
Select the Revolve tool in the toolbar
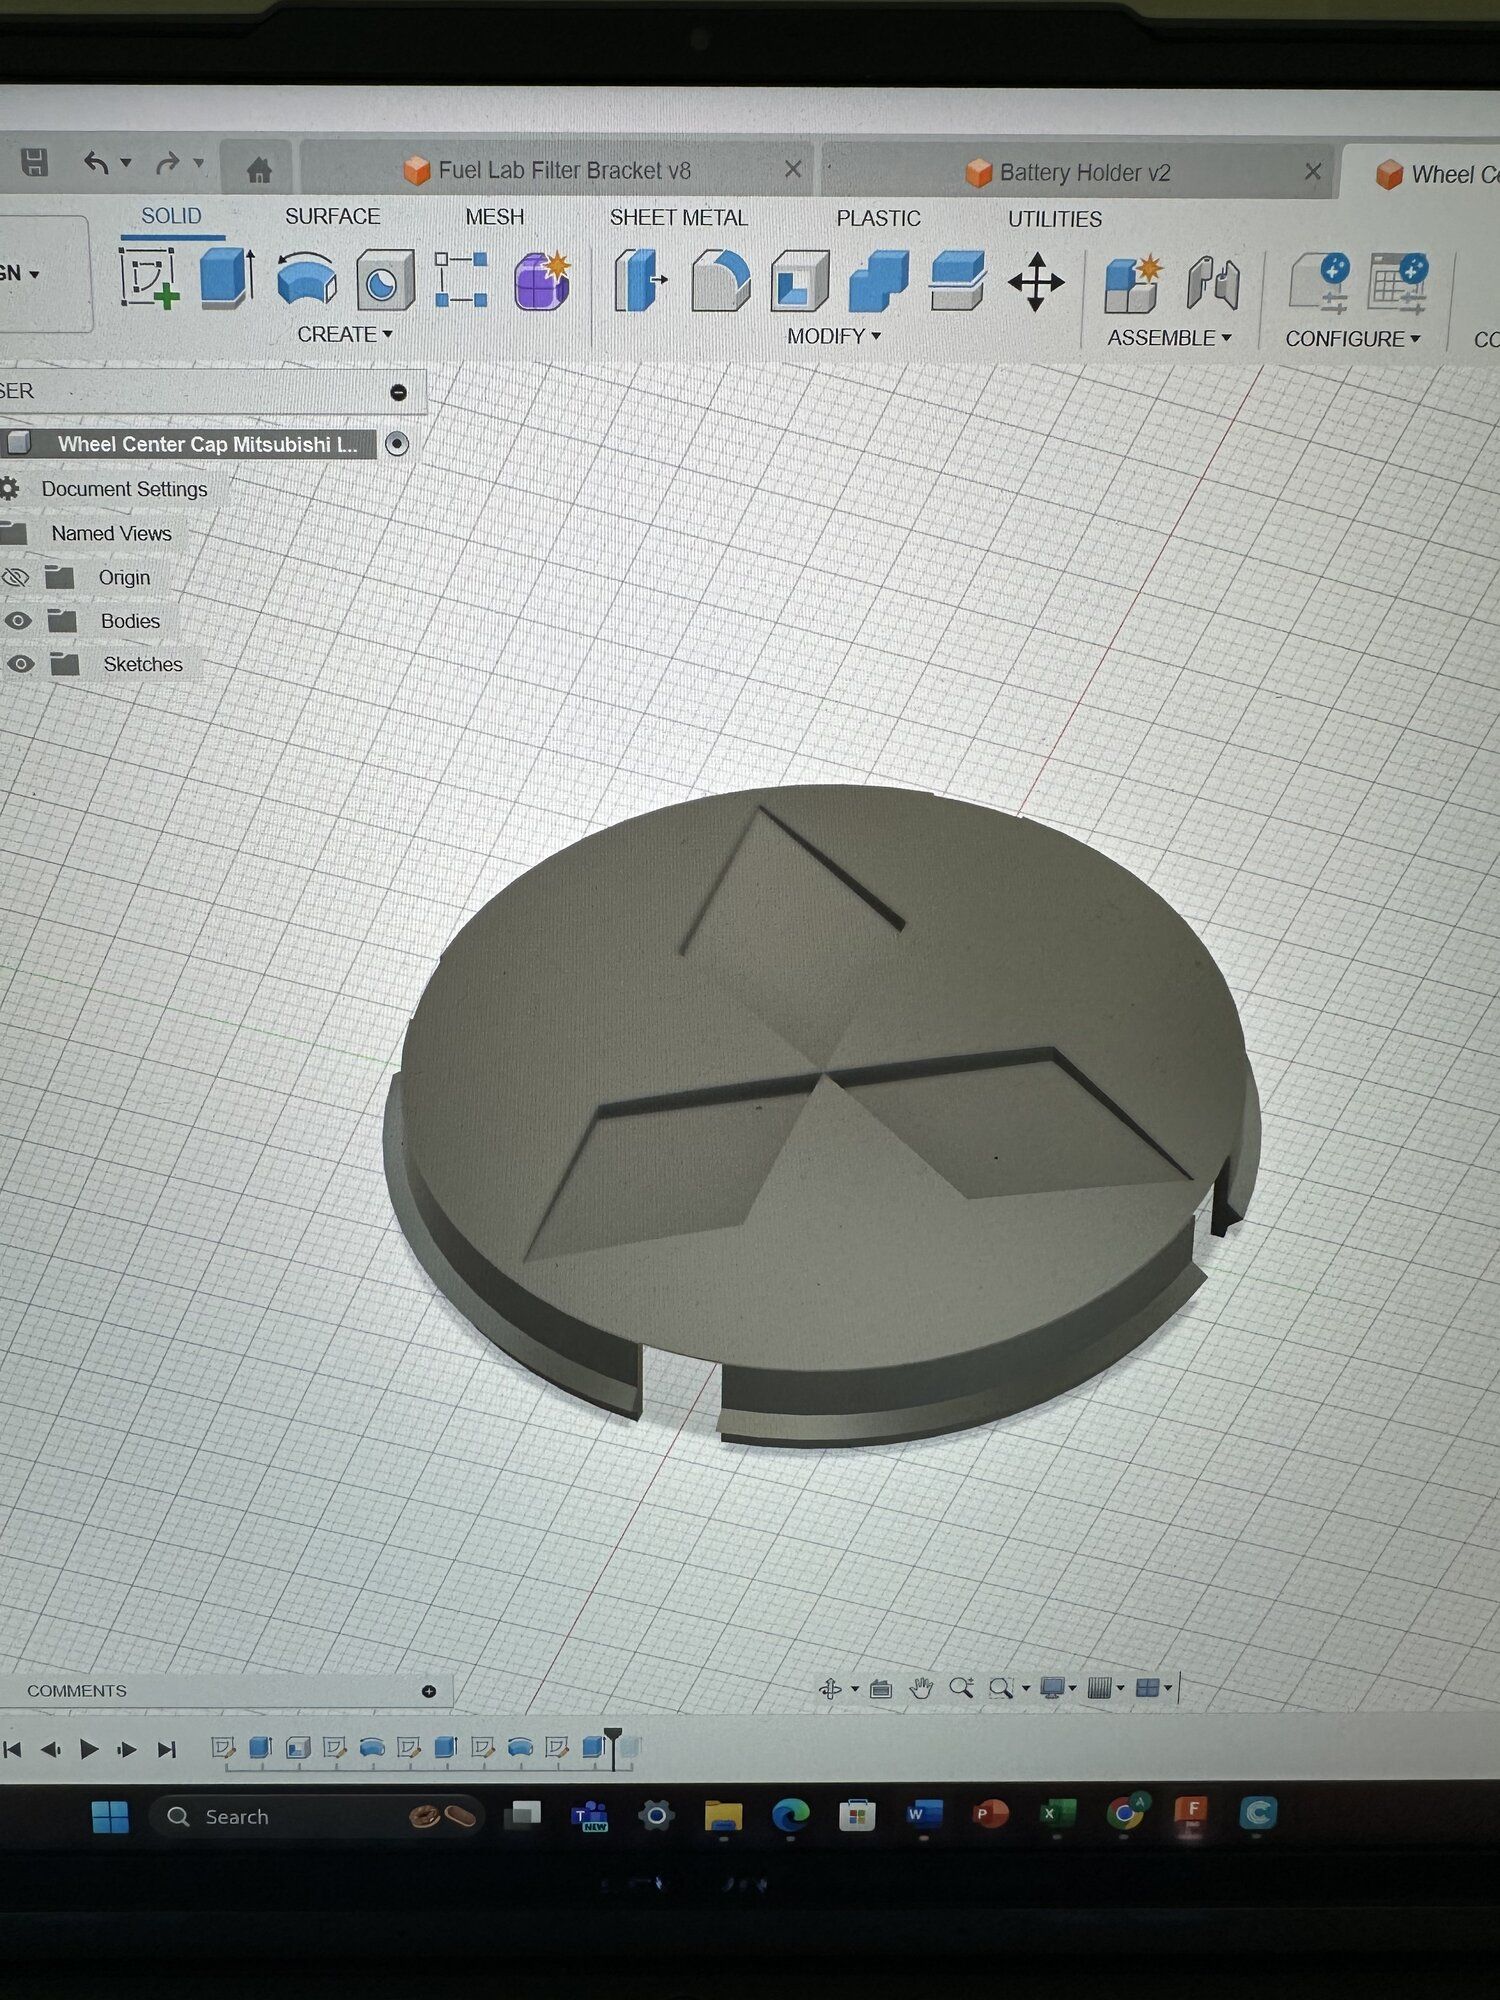coord(306,278)
